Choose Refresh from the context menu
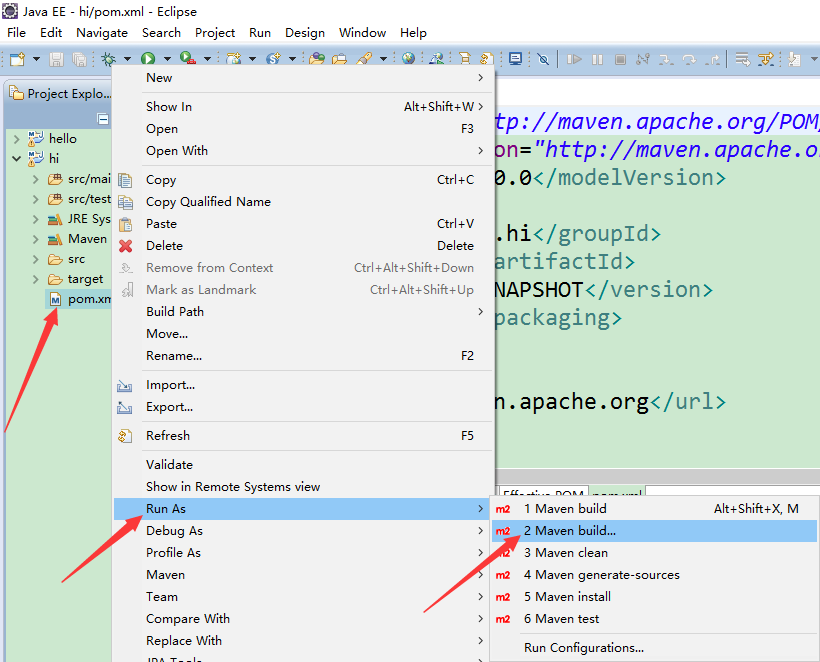The image size is (820, 662). [x=304, y=436]
